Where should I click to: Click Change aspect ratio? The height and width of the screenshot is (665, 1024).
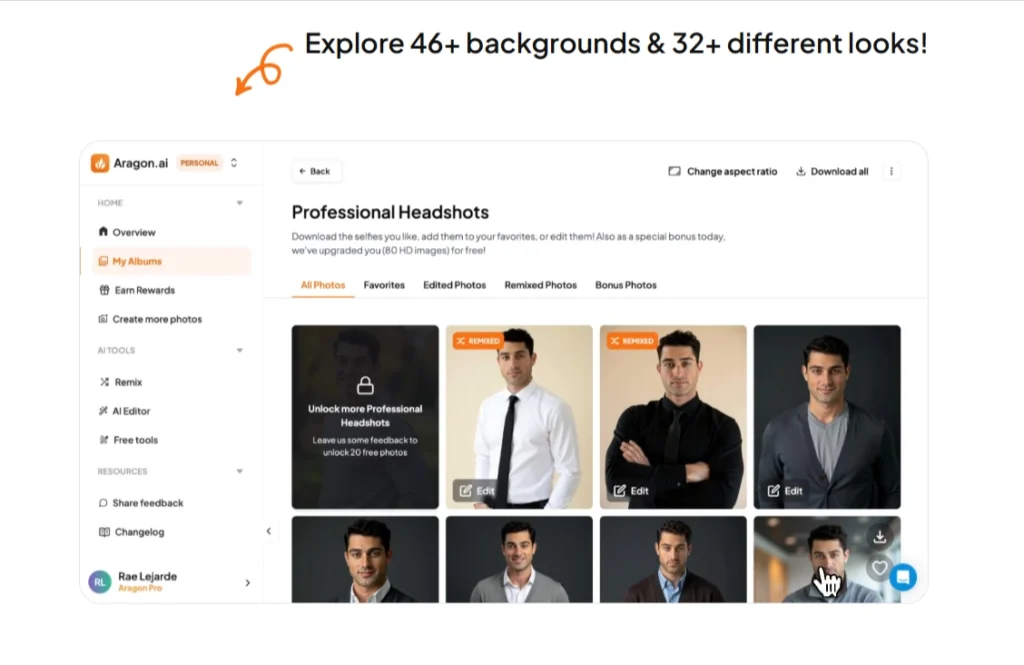coord(722,171)
